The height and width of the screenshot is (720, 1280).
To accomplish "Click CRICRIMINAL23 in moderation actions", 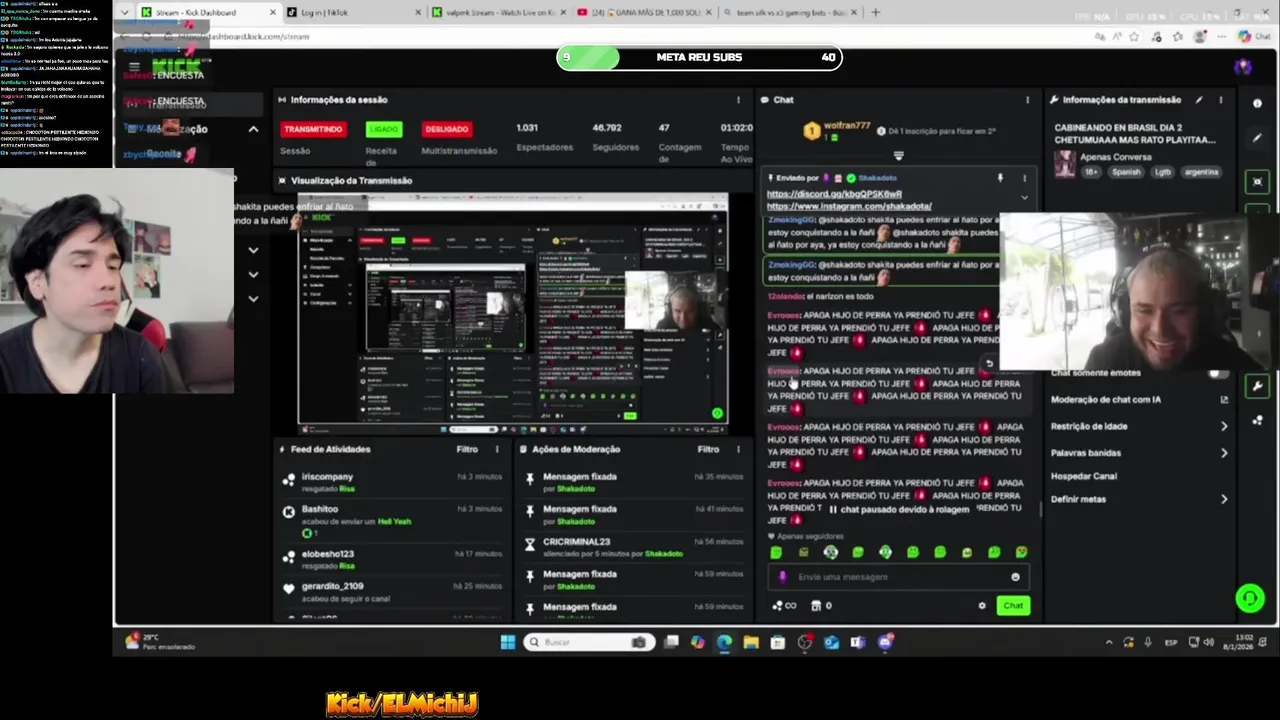I will [x=577, y=542].
